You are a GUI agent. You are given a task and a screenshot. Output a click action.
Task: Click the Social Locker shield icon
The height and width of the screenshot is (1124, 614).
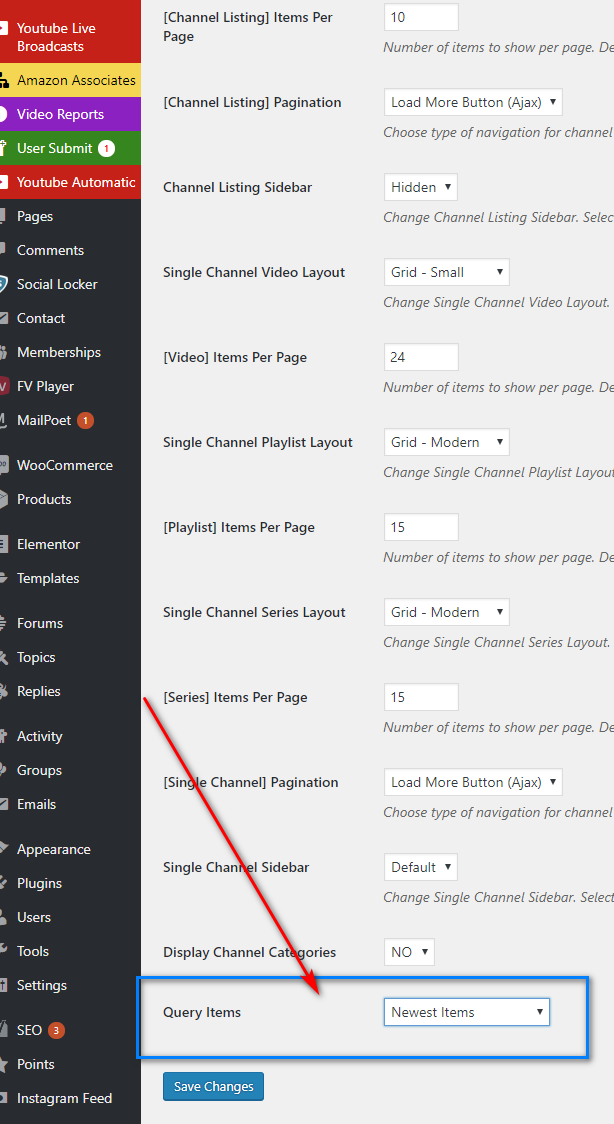tap(4, 284)
